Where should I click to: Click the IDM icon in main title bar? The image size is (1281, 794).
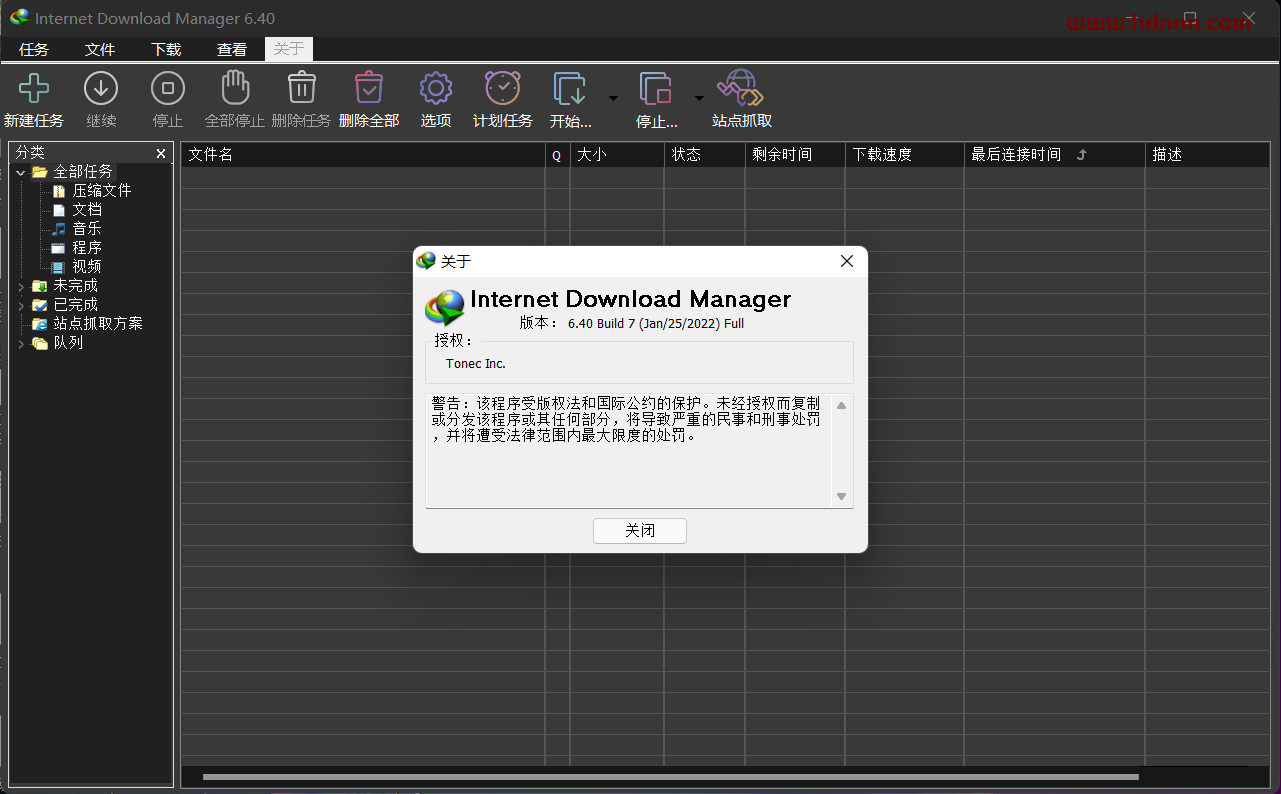tap(19, 18)
